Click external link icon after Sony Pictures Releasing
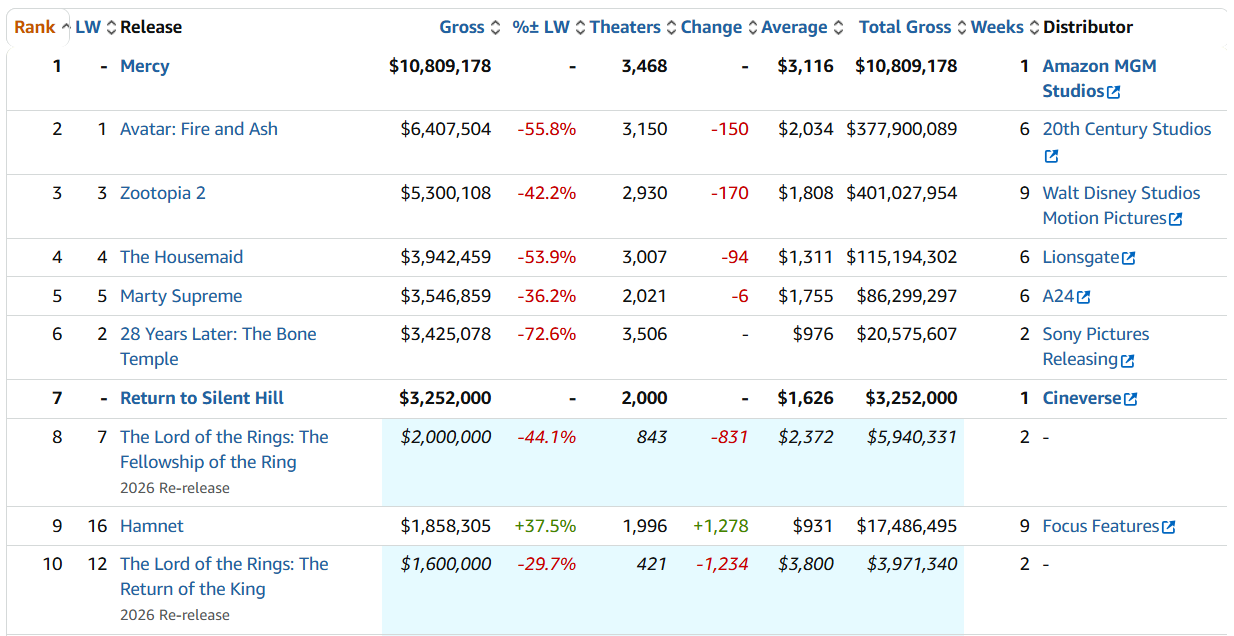 tap(1128, 360)
